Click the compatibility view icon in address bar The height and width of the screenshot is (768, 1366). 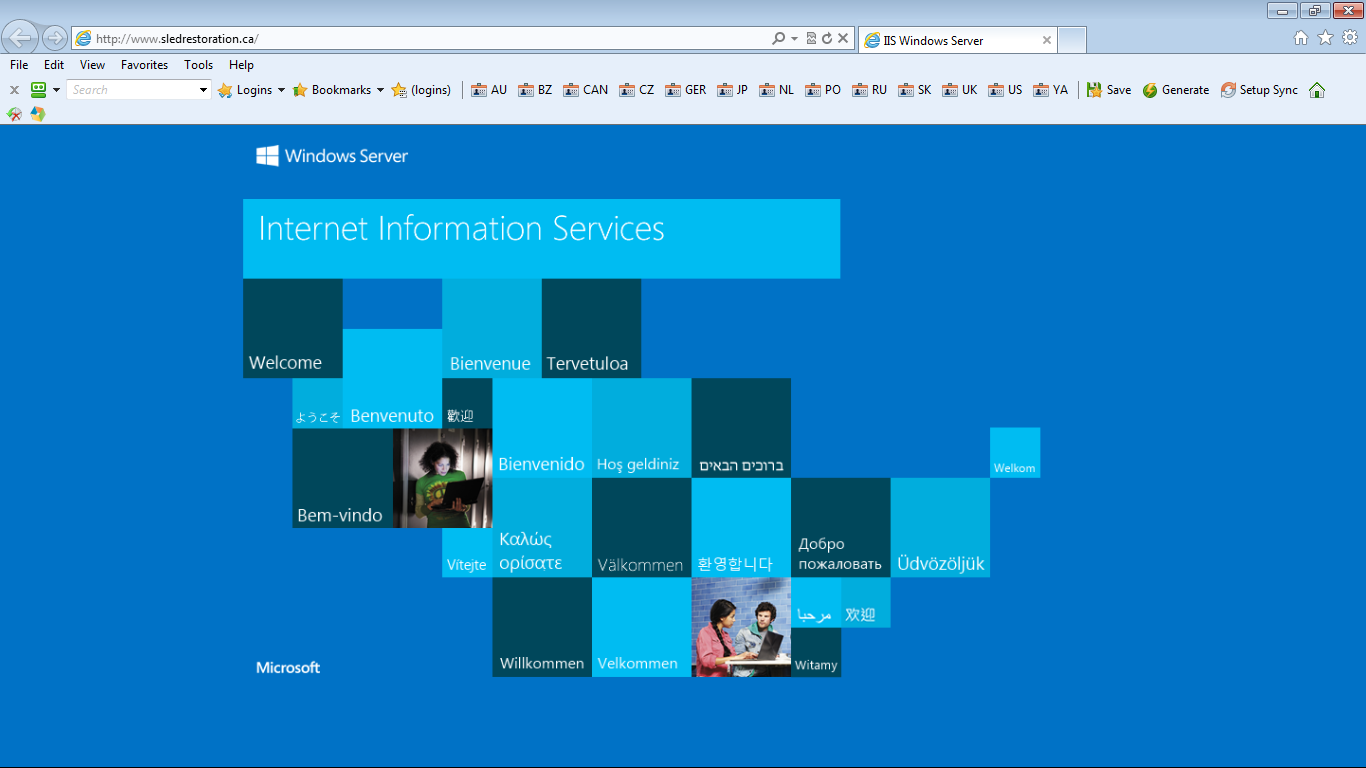811,39
